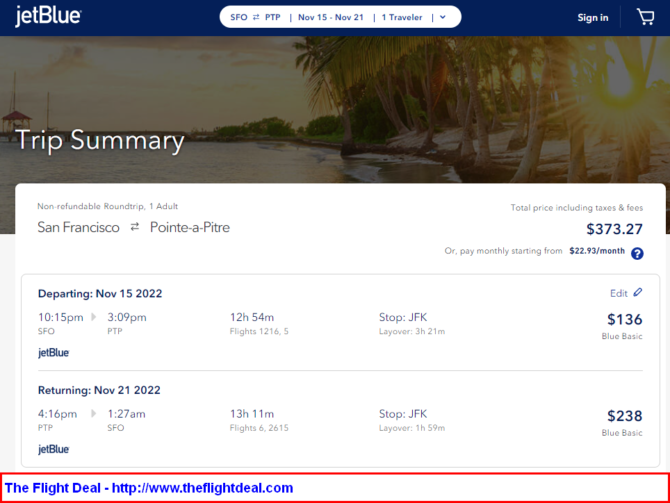Click Layover: 1h 59m text
The height and width of the screenshot is (503, 670).
pyautogui.click(x=412, y=428)
